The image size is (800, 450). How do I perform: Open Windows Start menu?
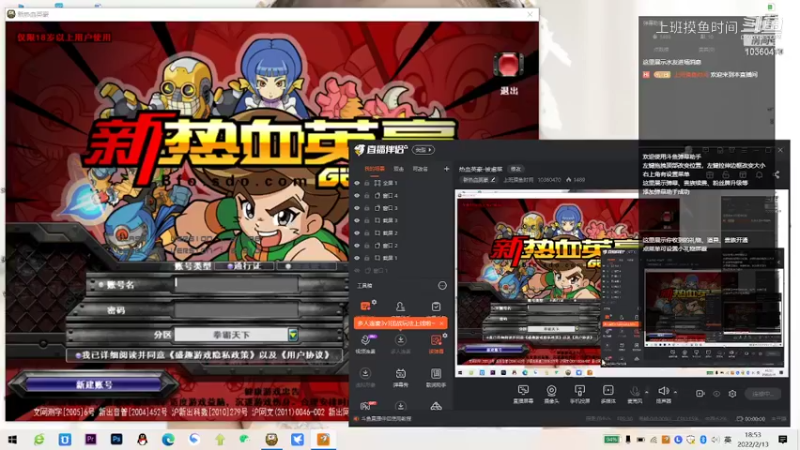12,439
